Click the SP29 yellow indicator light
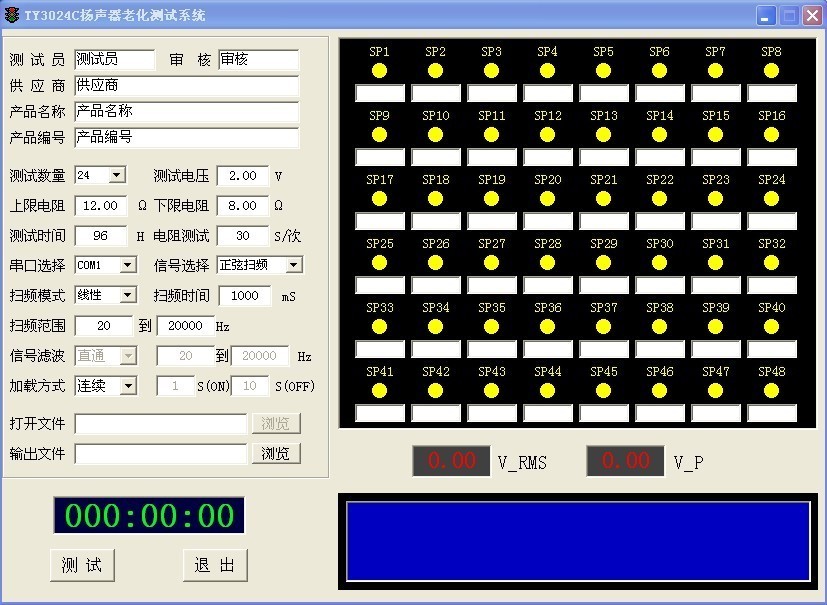This screenshot has height=605, width=827. 603,263
